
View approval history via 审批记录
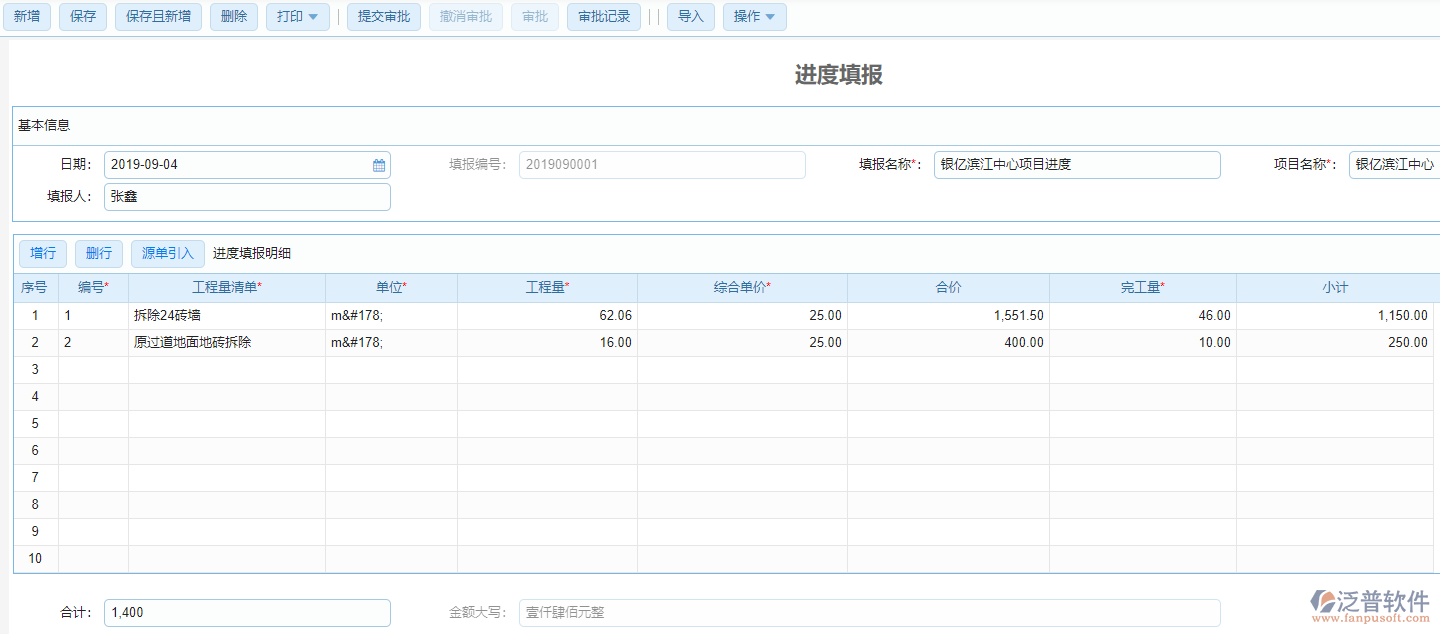click(603, 16)
